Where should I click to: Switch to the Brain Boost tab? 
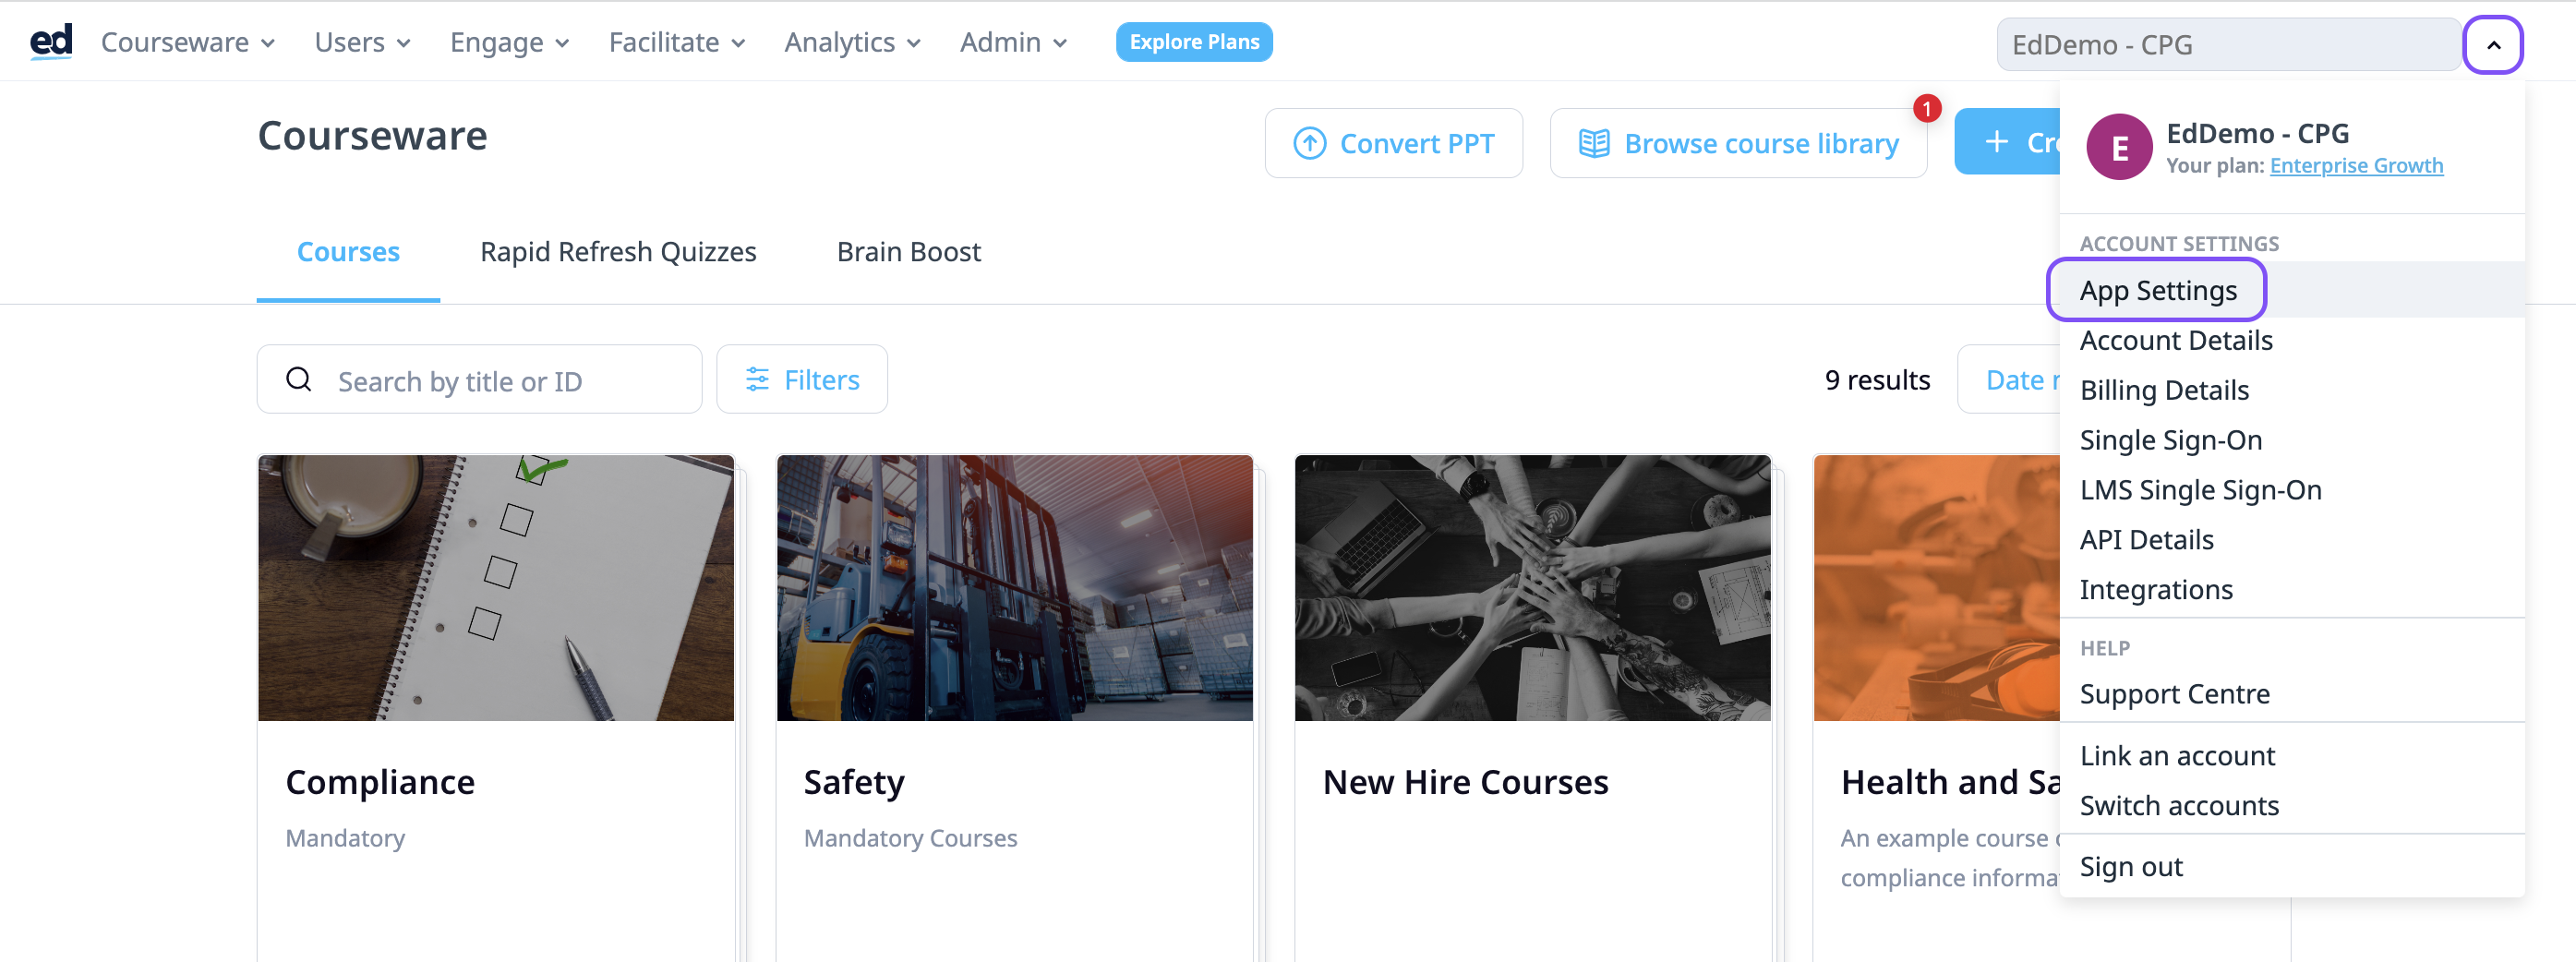pos(908,252)
